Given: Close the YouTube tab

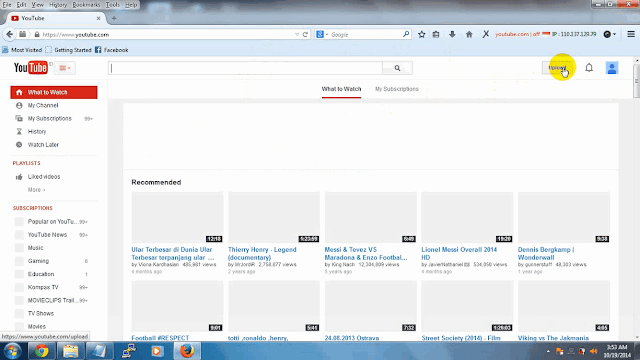Looking at the screenshot, I should [x=98, y=18].
